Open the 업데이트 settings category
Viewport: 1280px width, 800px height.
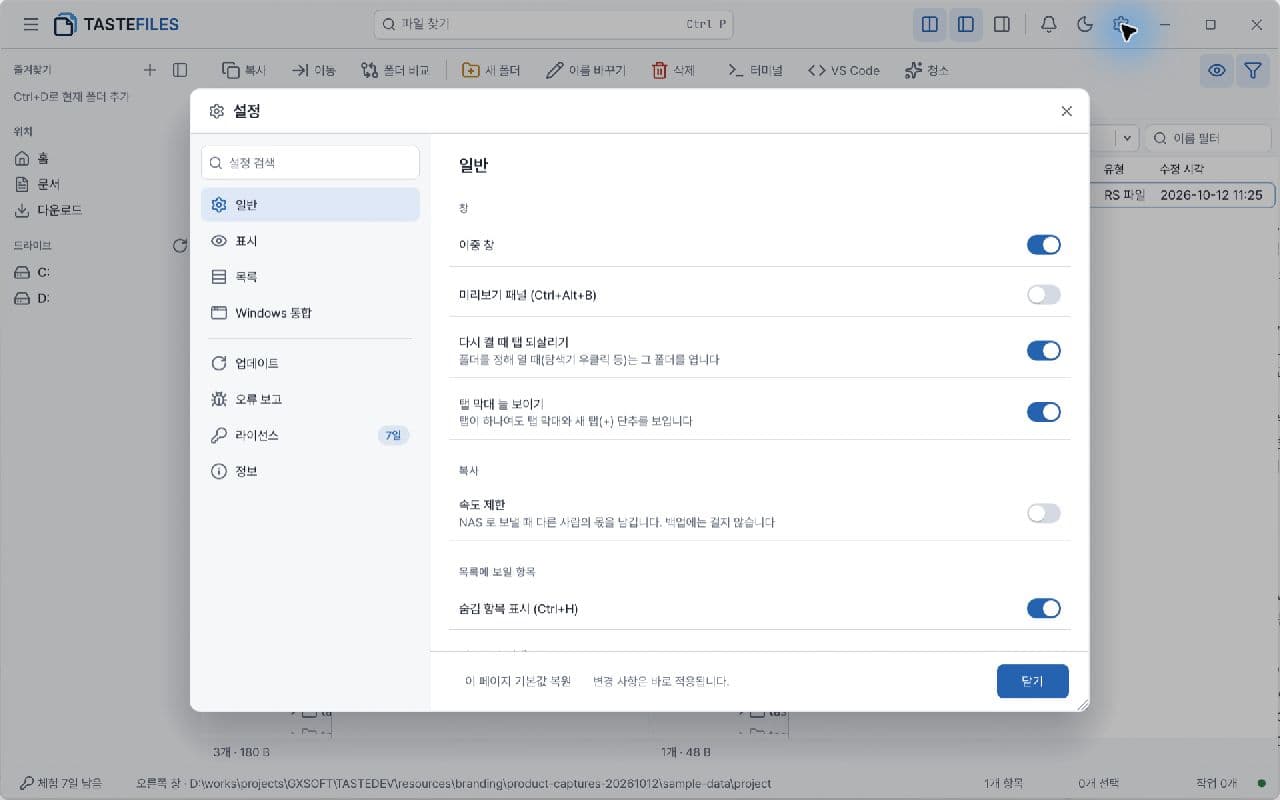pos(310,363)
